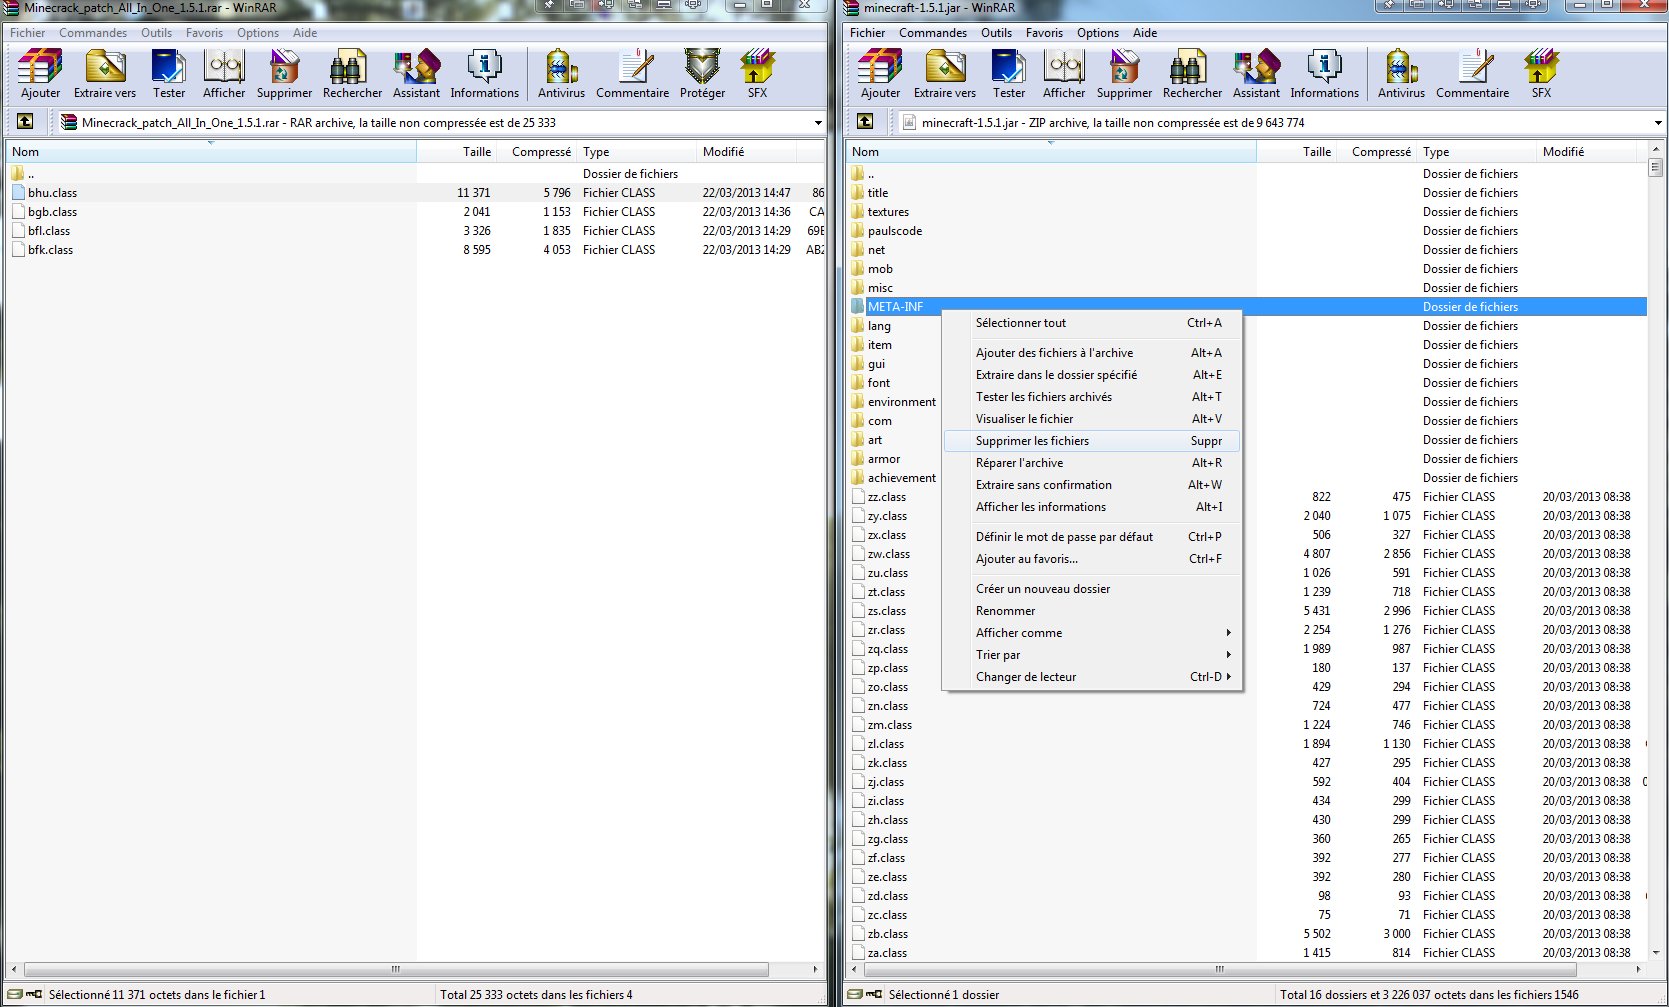Open Commandes menu in left window
The height and width of the screenshot is (1007, 1669).
point(93,33)
